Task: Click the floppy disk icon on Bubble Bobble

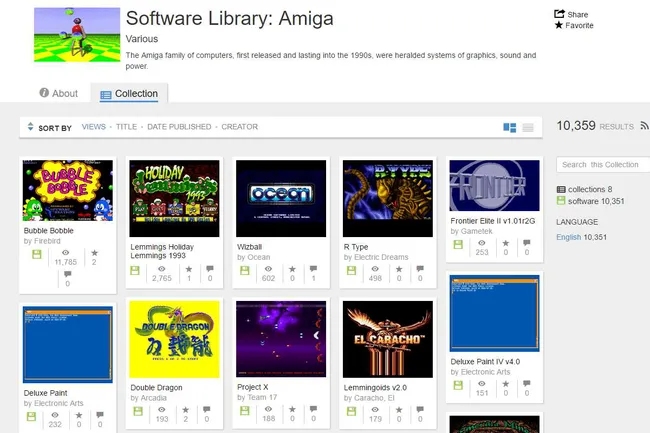Action: pyautogui.click(x=36, y=254)
